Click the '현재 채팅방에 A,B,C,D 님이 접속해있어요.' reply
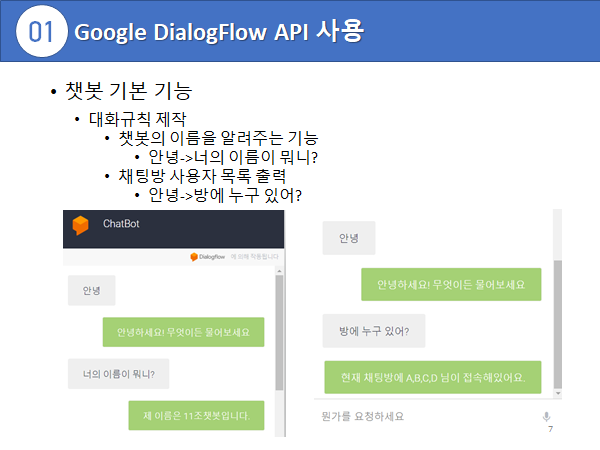The image size is (600, 450). pyautogui.click(x=433, y=377)
